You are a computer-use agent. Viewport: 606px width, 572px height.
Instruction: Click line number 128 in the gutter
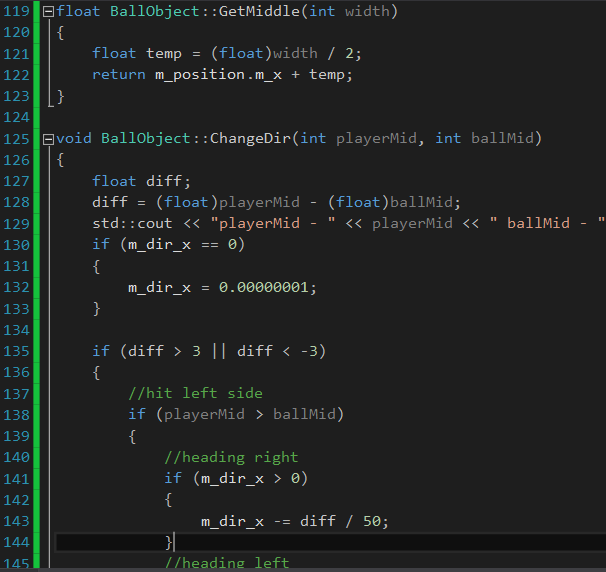17,201
